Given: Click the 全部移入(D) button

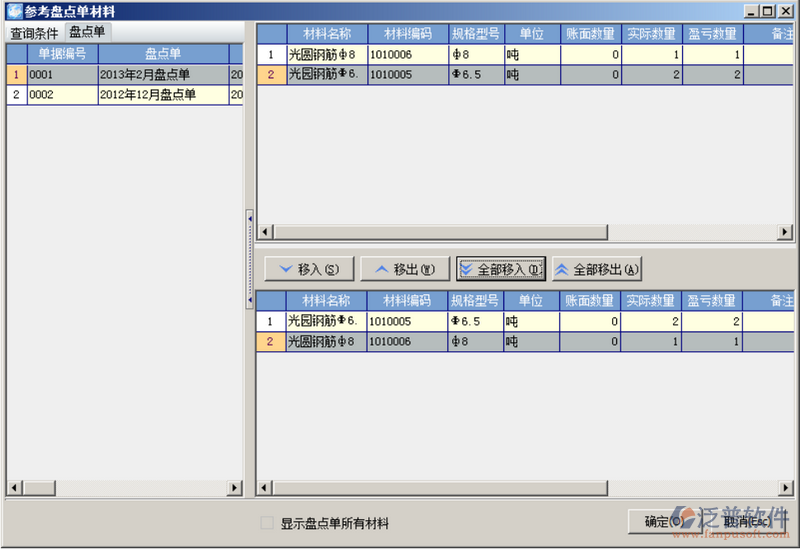Looking at the screenshot, I should coord(501,269).
